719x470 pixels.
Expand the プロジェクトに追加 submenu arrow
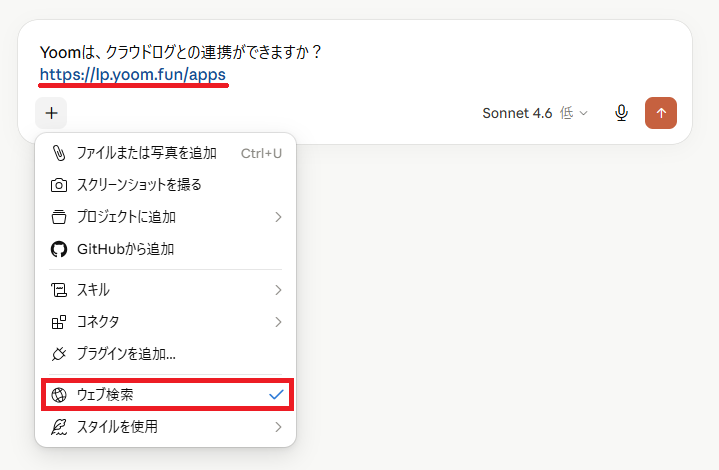278,217
